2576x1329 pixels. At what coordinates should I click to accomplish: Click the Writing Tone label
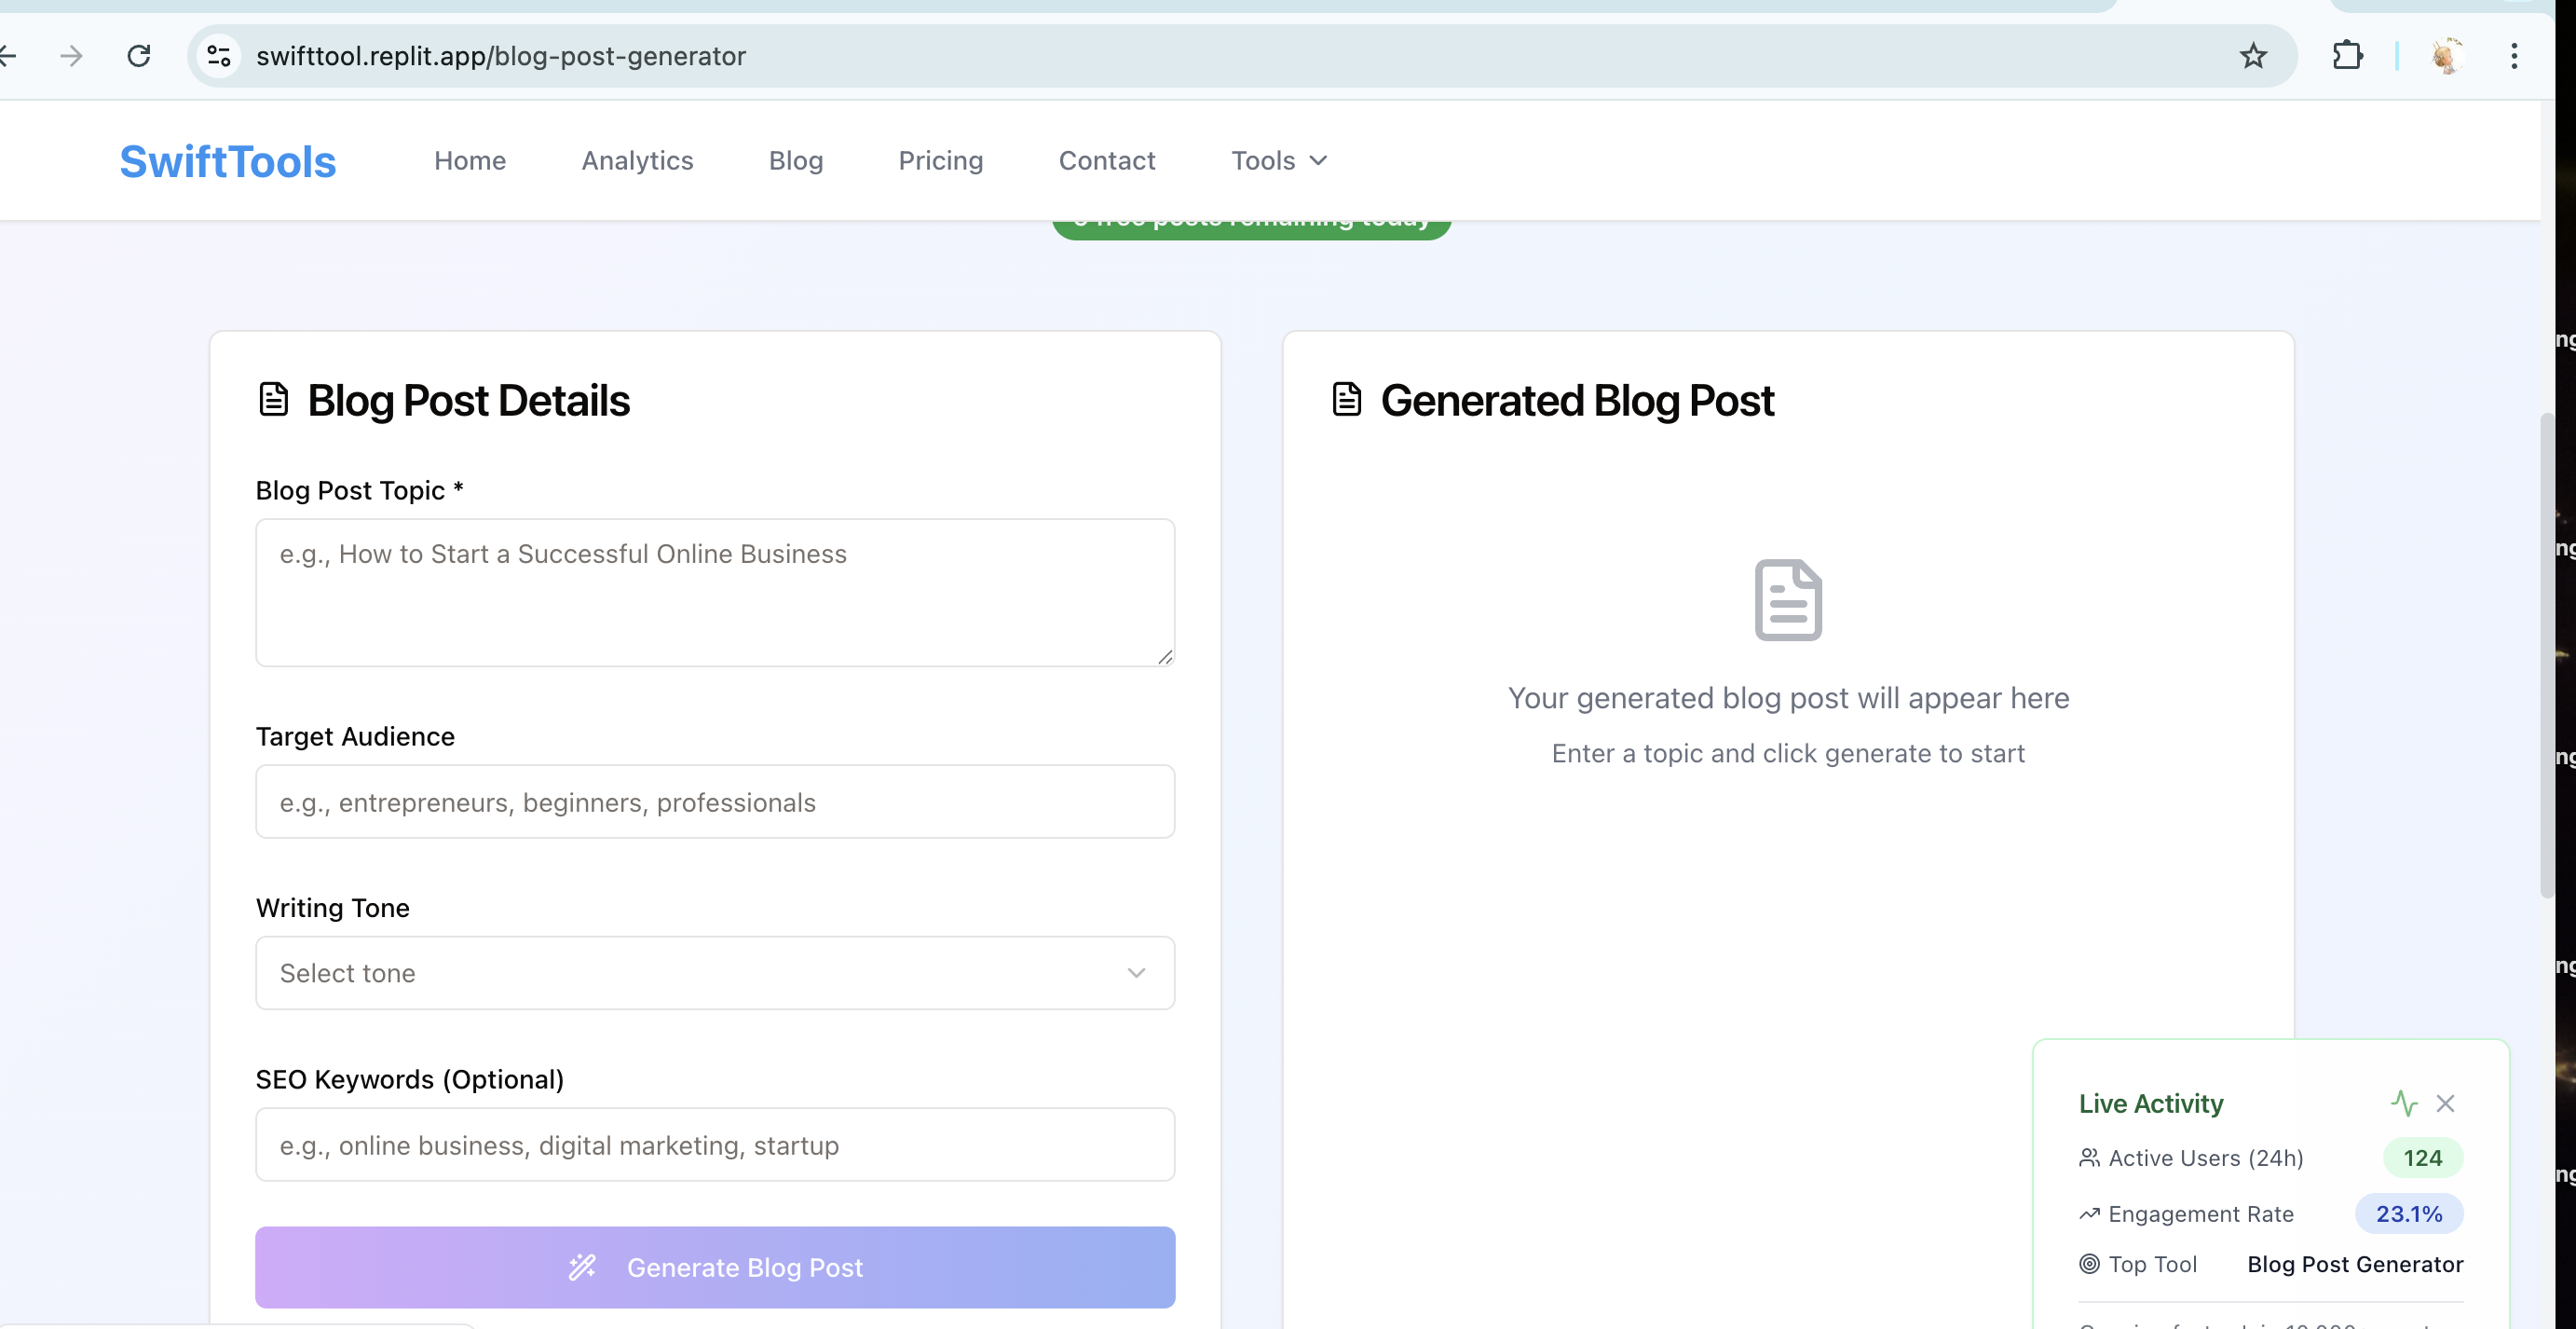[333, 908]
